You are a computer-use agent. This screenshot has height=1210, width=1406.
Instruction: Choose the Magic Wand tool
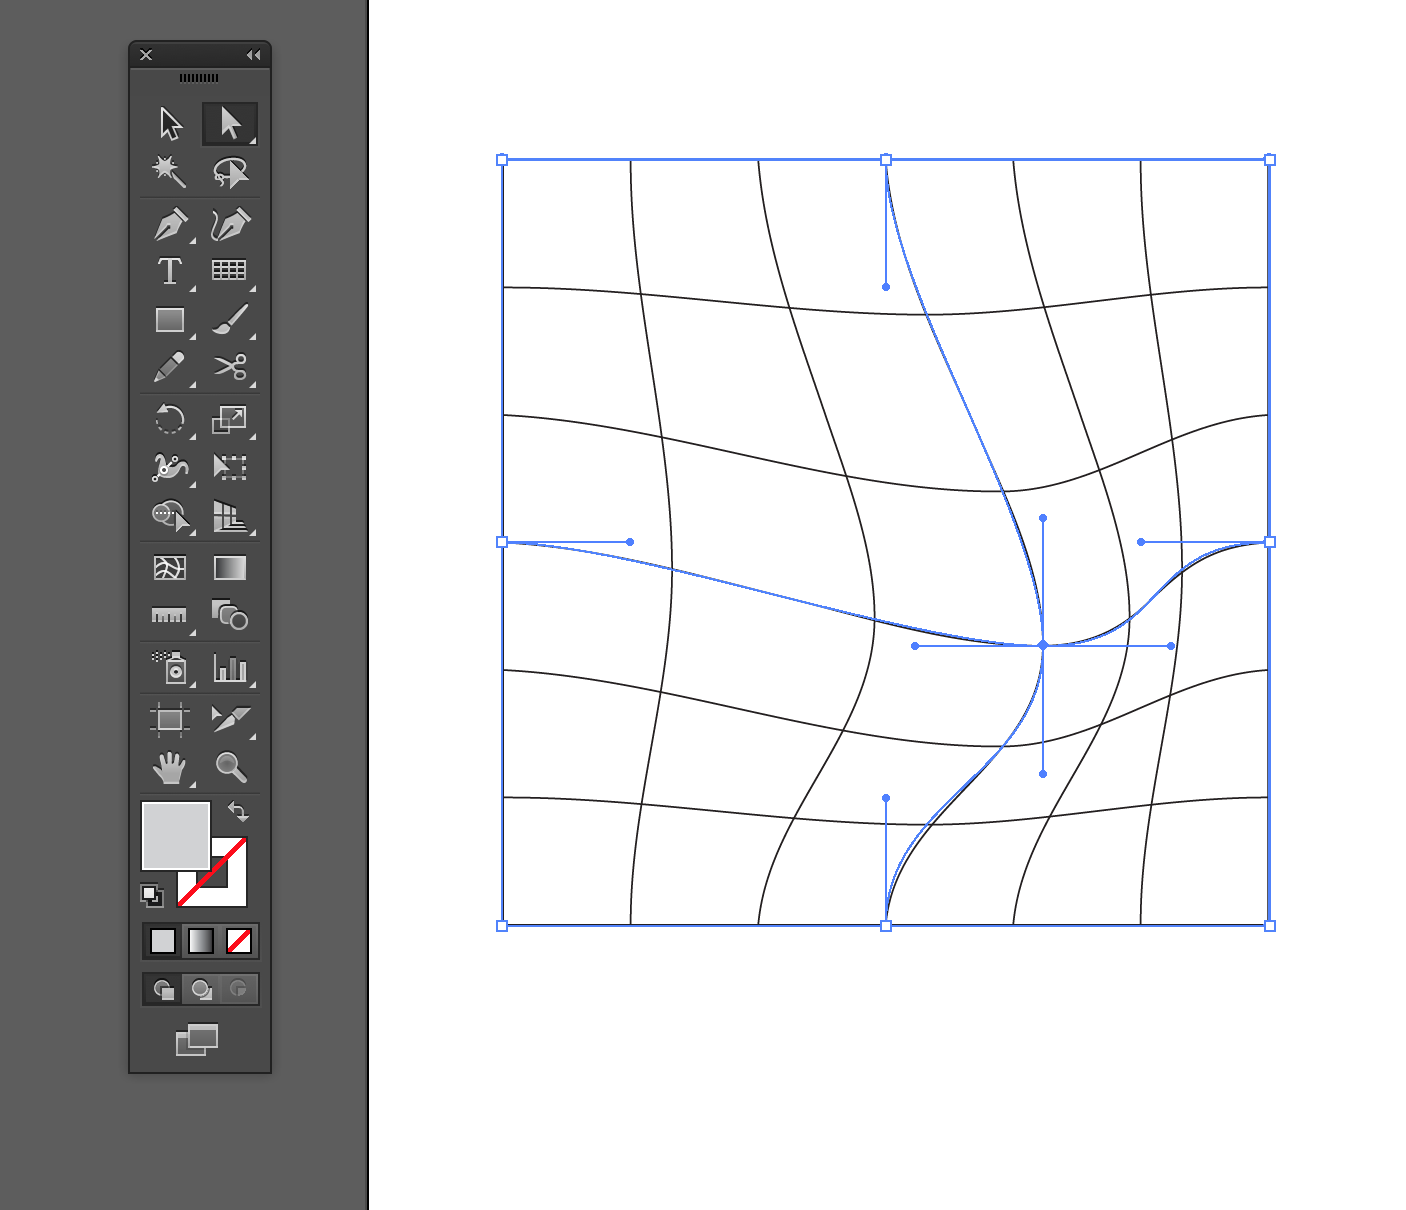(170, 172)
